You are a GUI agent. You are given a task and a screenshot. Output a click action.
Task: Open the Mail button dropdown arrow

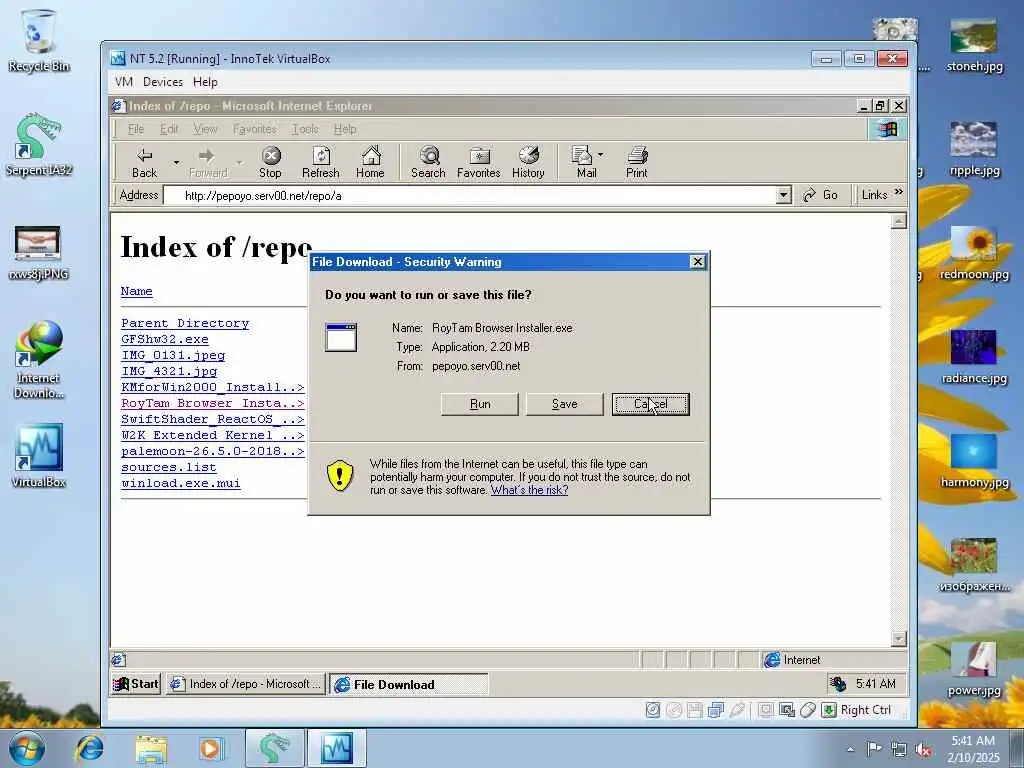pyautogui.click(x=601, y=155)
